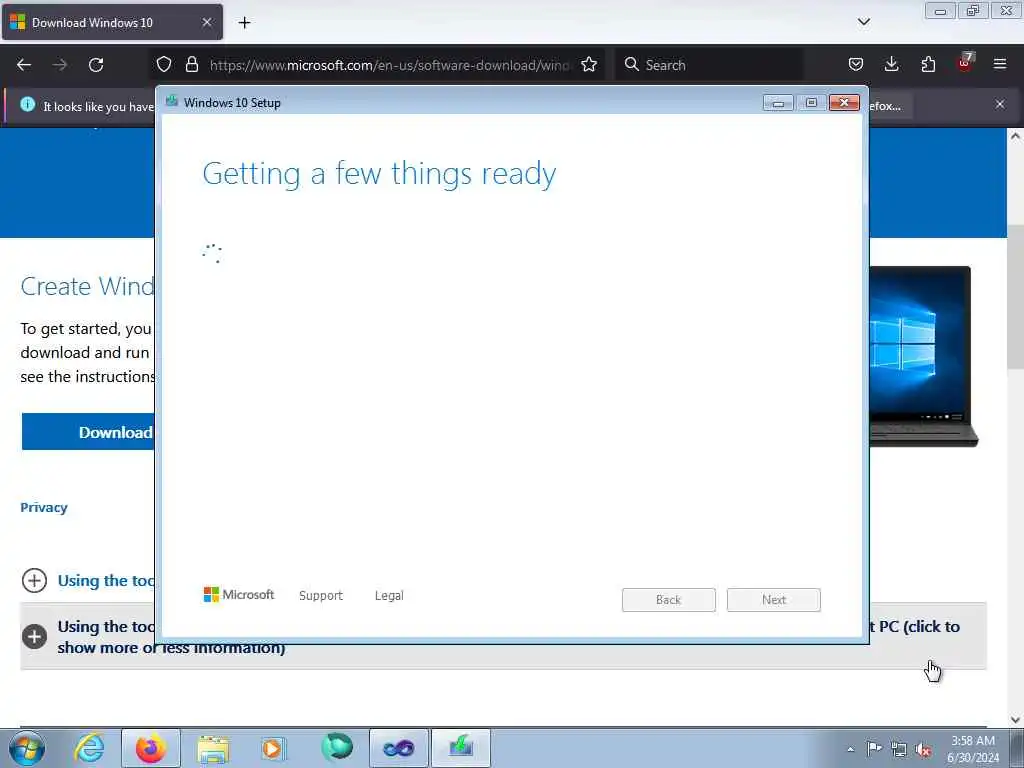The image size is (1024, 768).
Task: Open the green globe taskbar app
Action: click(x=337, y=747)
